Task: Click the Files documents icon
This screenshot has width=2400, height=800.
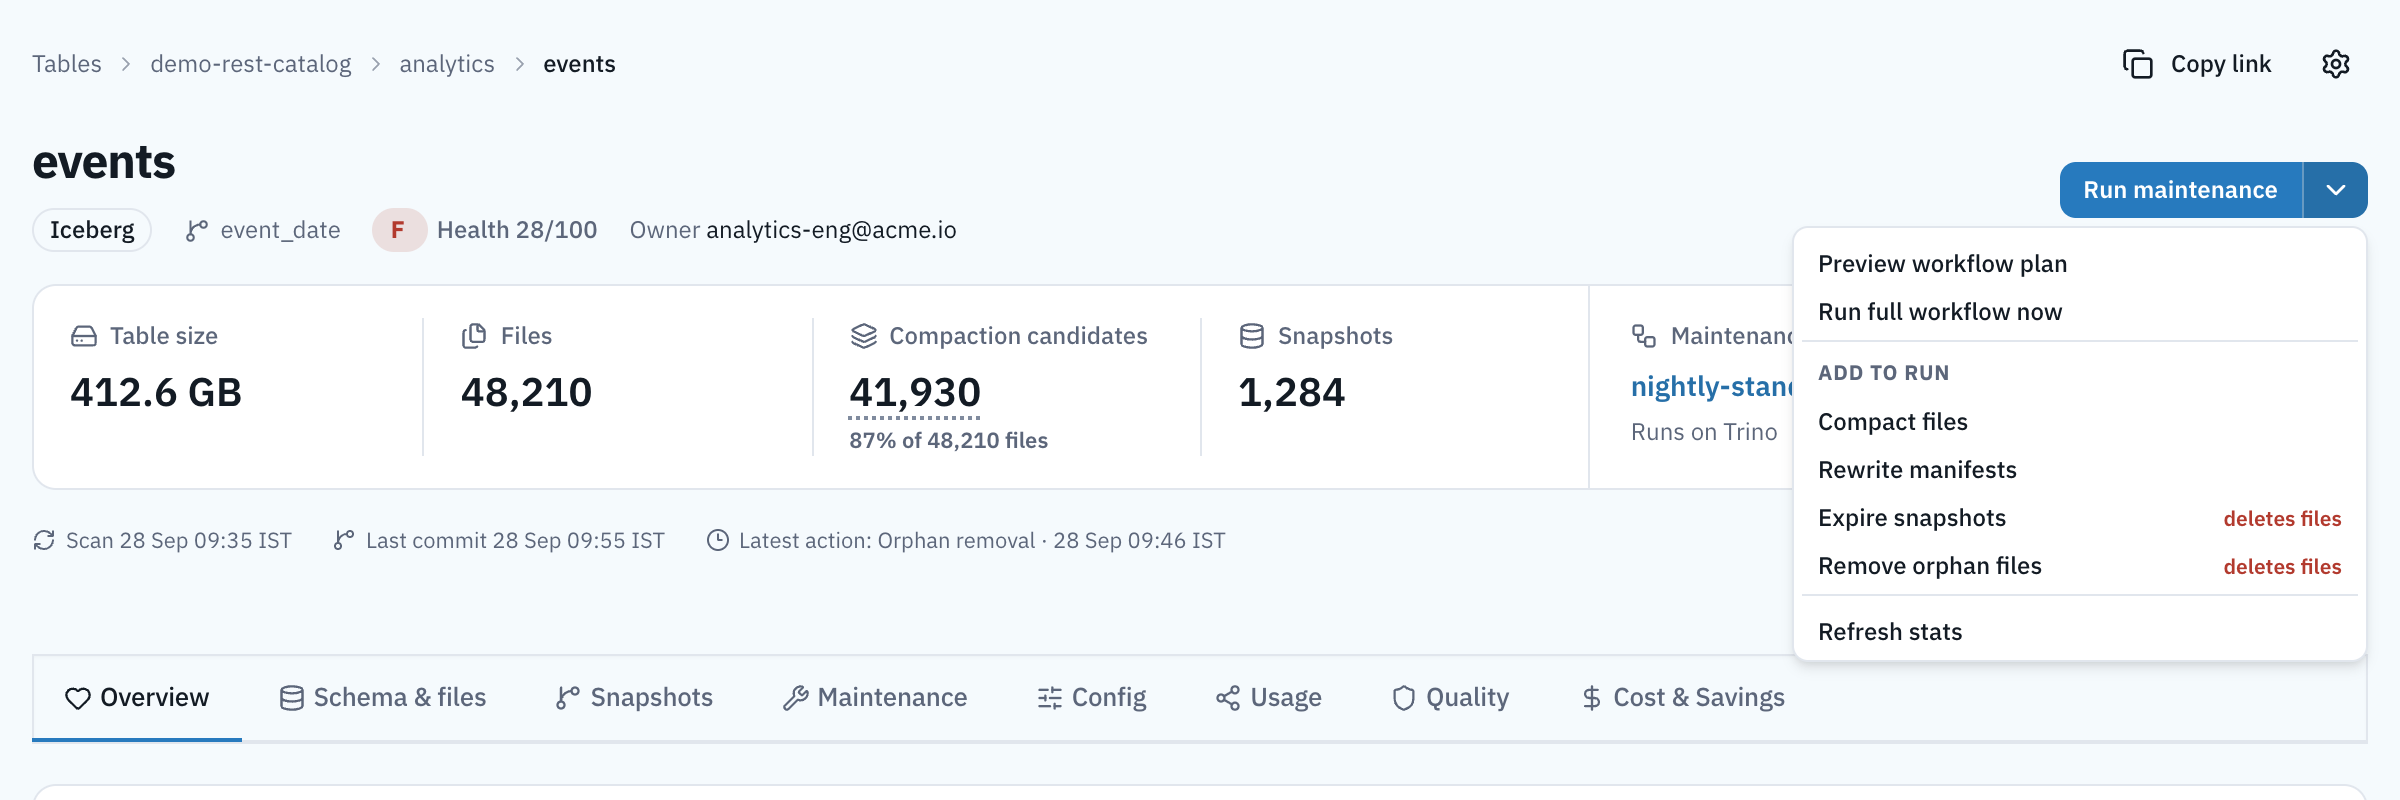Action: coord(474,336)
